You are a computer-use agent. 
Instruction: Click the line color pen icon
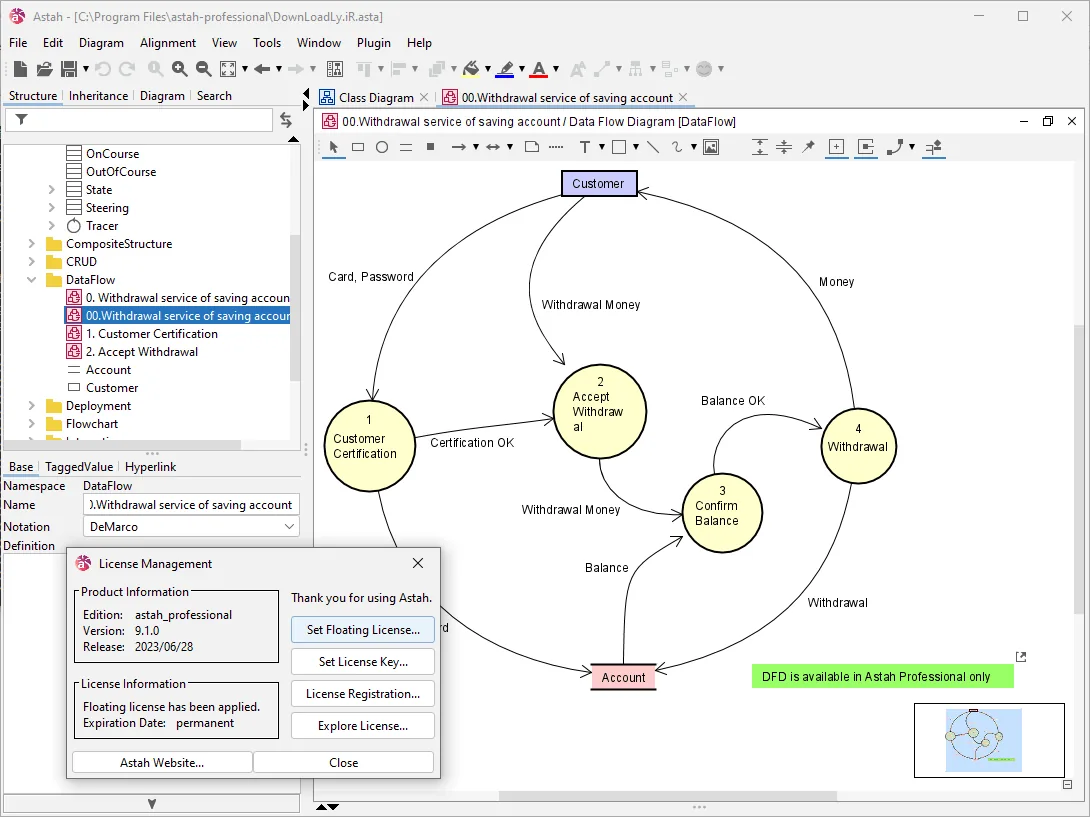point(505,69)
